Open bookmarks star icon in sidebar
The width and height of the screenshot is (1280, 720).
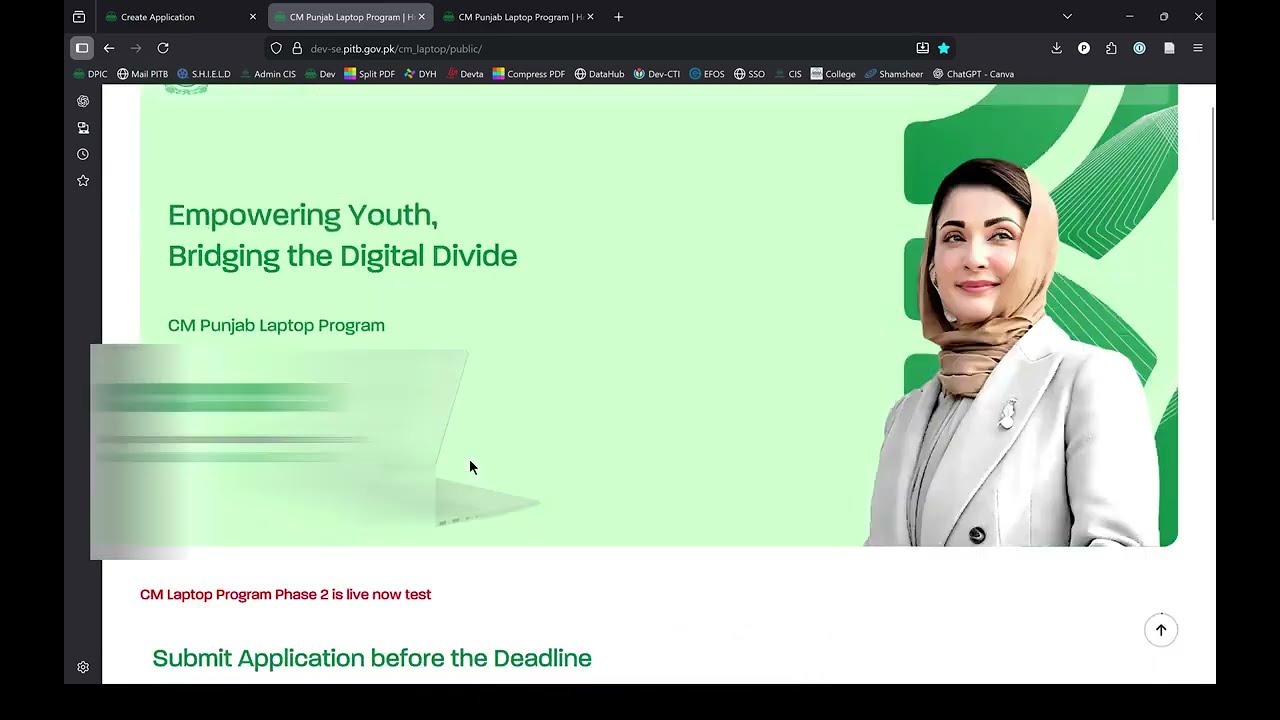pos(83,181)
